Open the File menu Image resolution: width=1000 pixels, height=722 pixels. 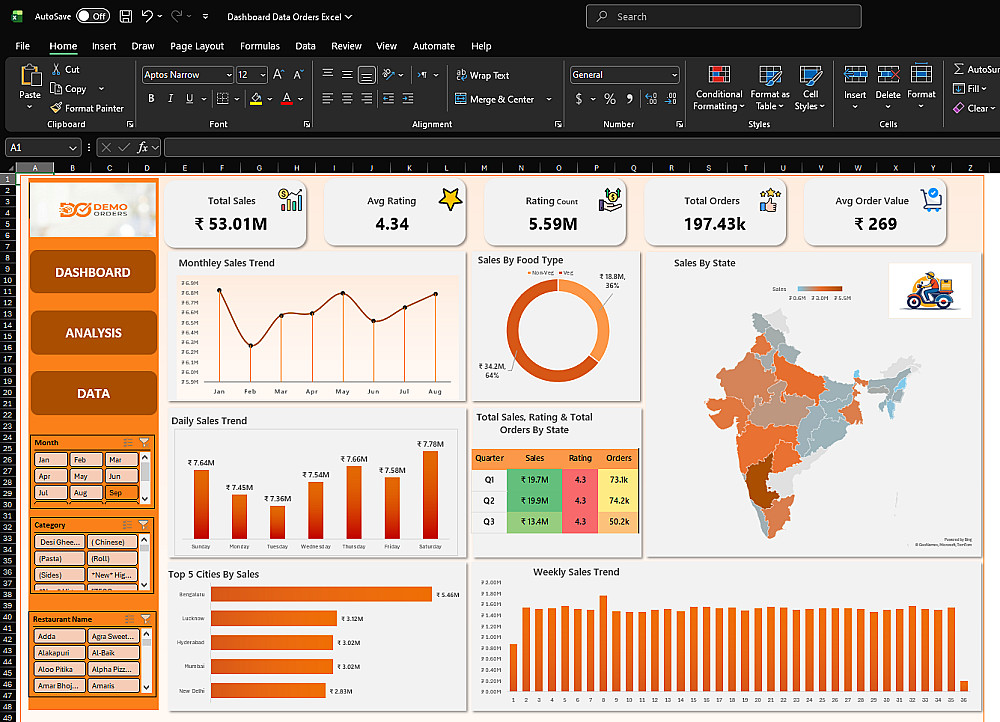tap(22, 46)
